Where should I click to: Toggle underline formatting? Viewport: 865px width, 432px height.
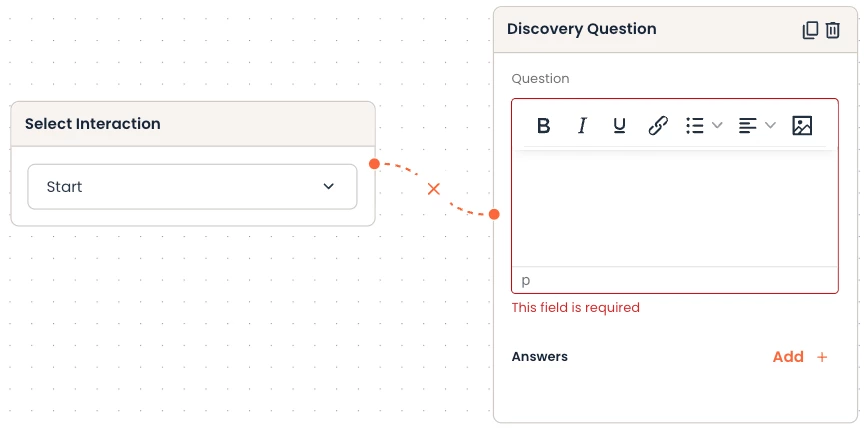pyautogui.click(x=620, y=125)
